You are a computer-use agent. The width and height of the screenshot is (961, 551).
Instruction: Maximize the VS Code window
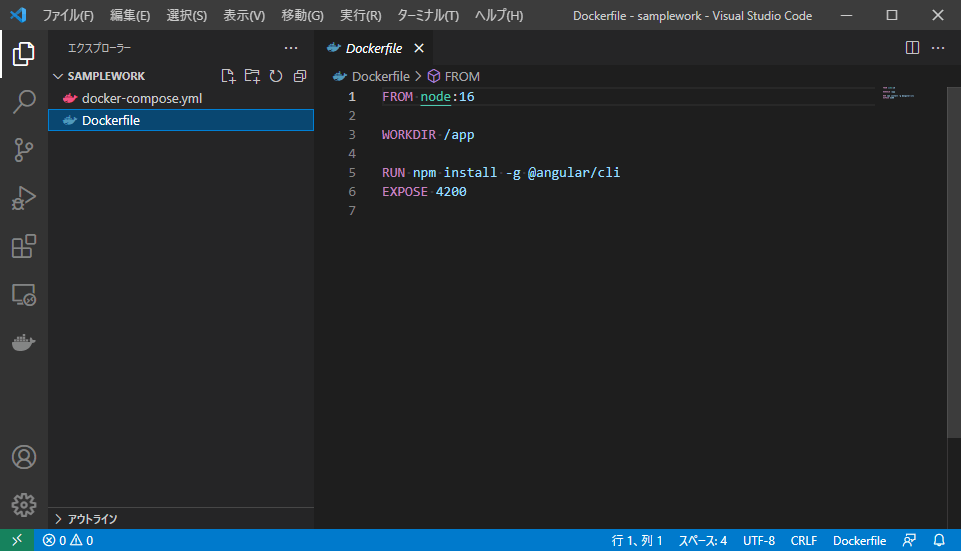tap(892, 15)
